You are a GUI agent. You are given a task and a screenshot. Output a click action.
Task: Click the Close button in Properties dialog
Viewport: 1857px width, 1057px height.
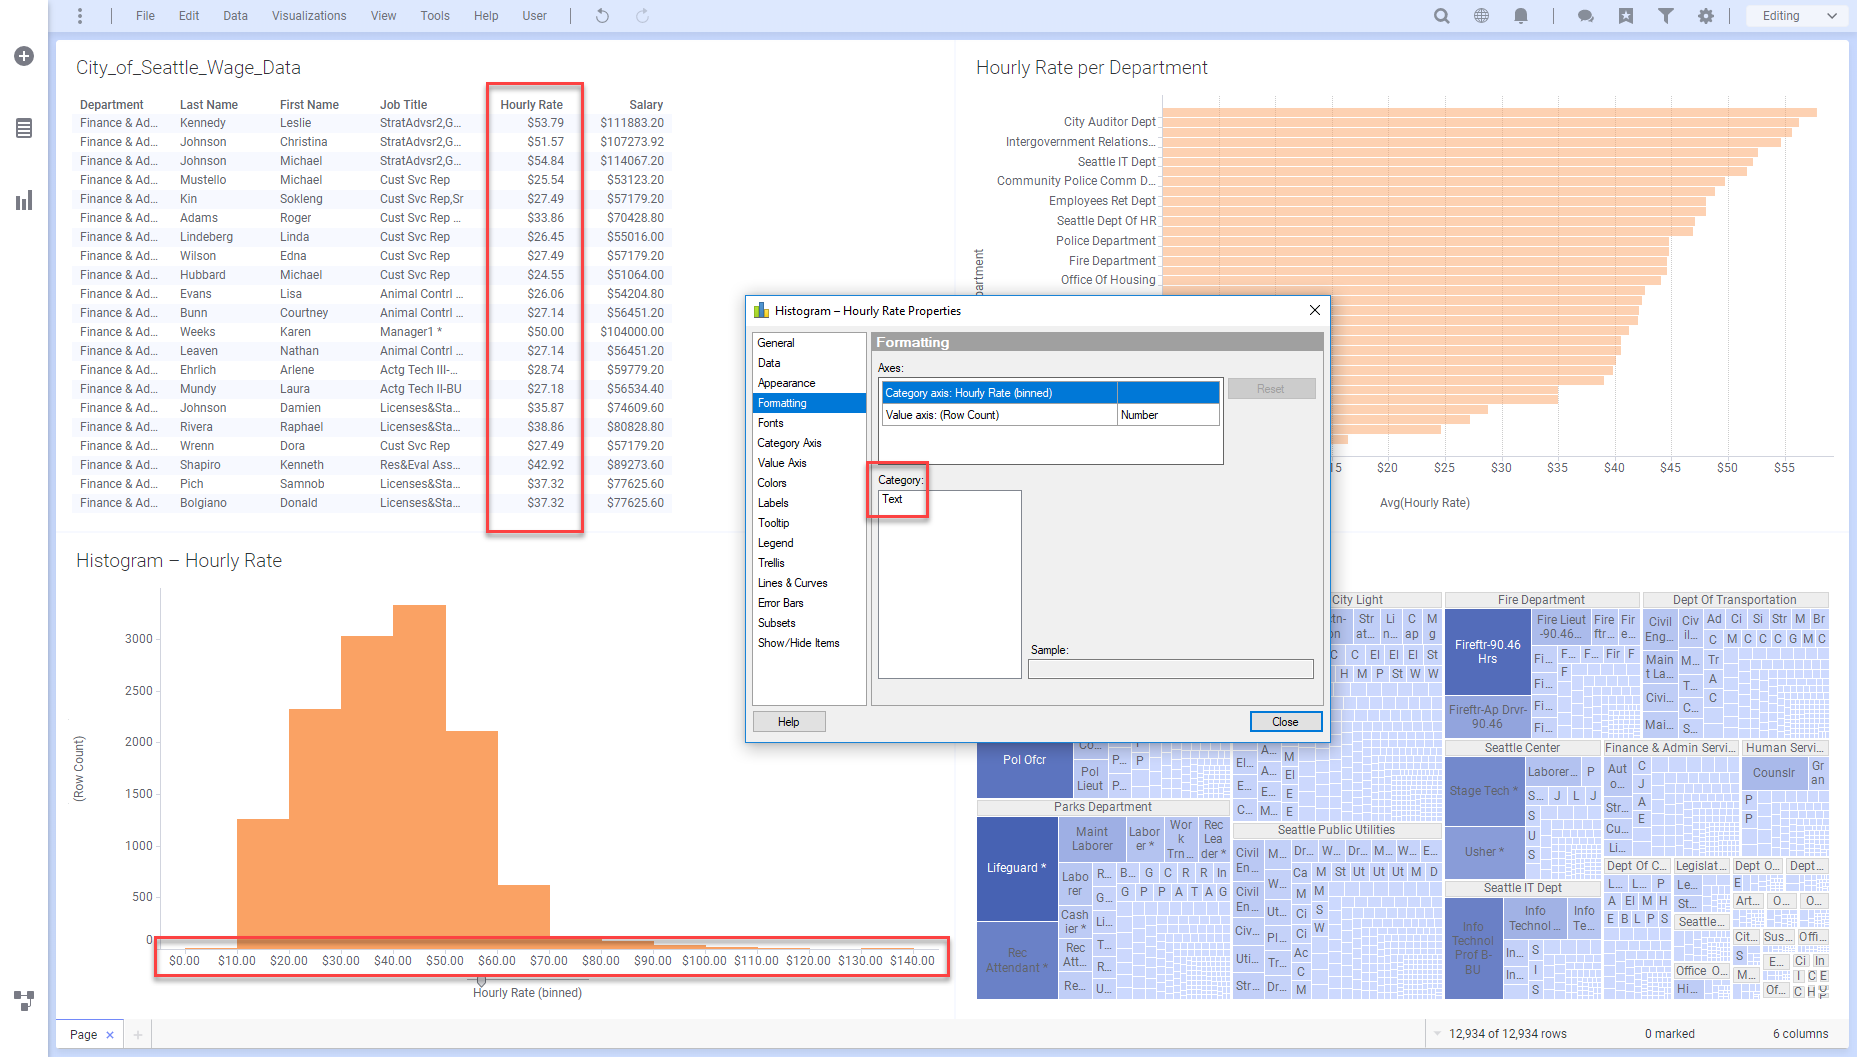click(1285, 722)
